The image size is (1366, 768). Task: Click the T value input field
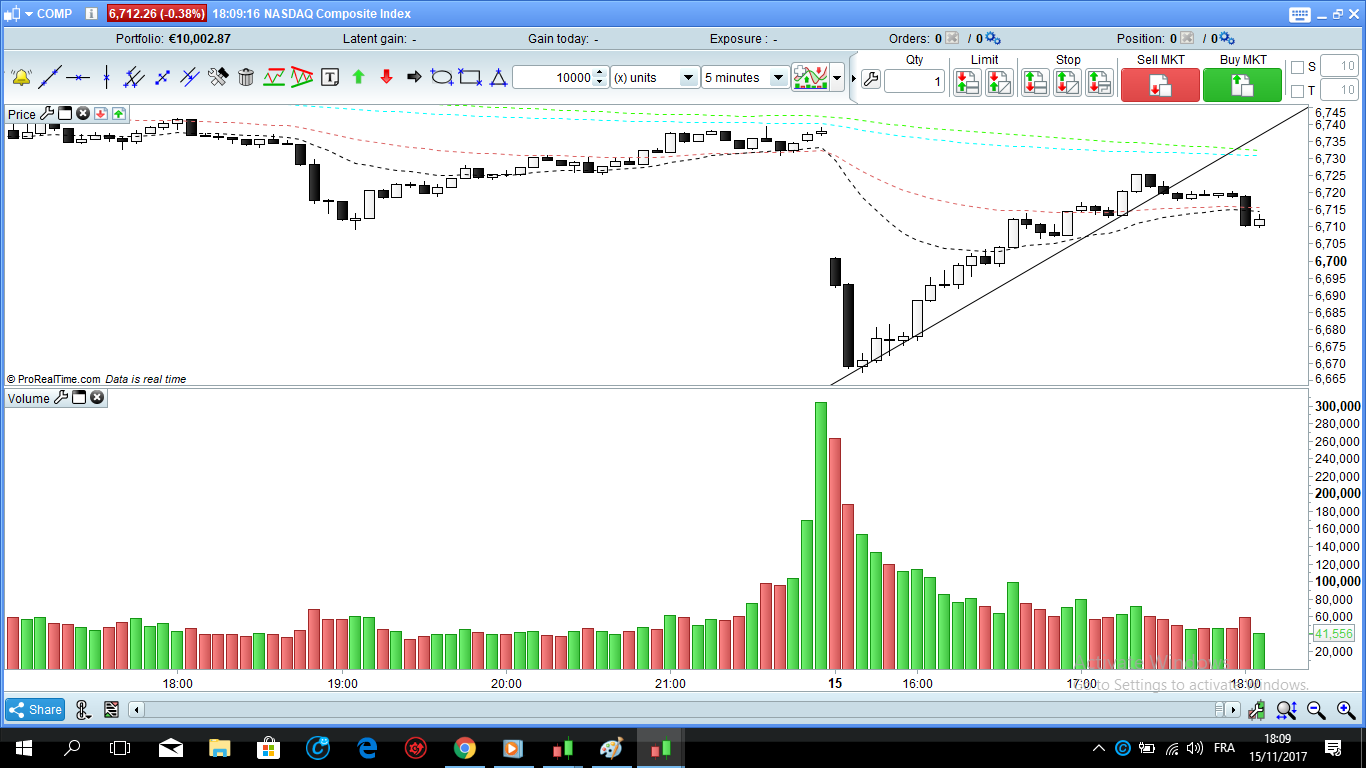pos(1340,92)
